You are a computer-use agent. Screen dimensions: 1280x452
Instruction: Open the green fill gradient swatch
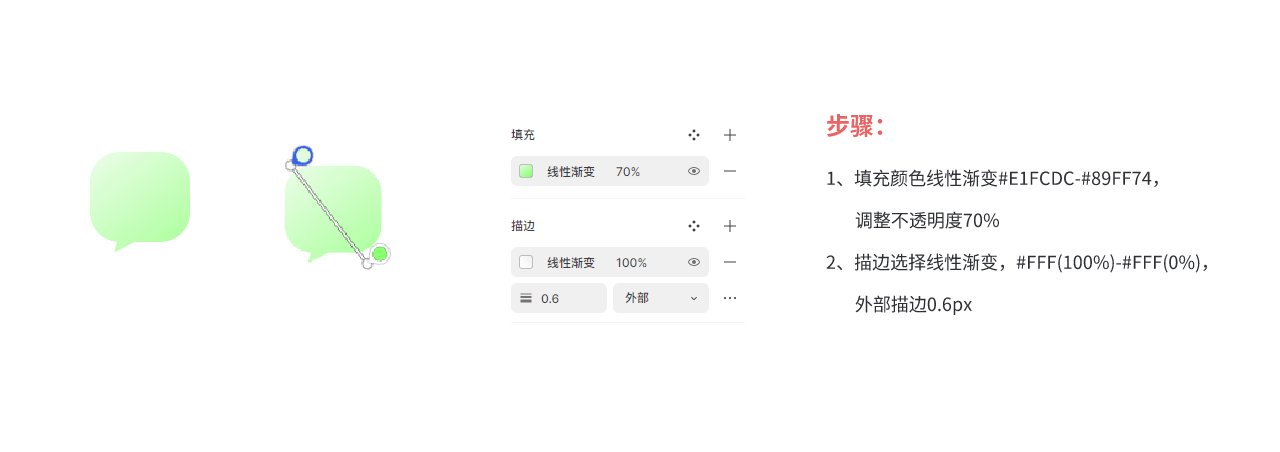pos(526,171)
